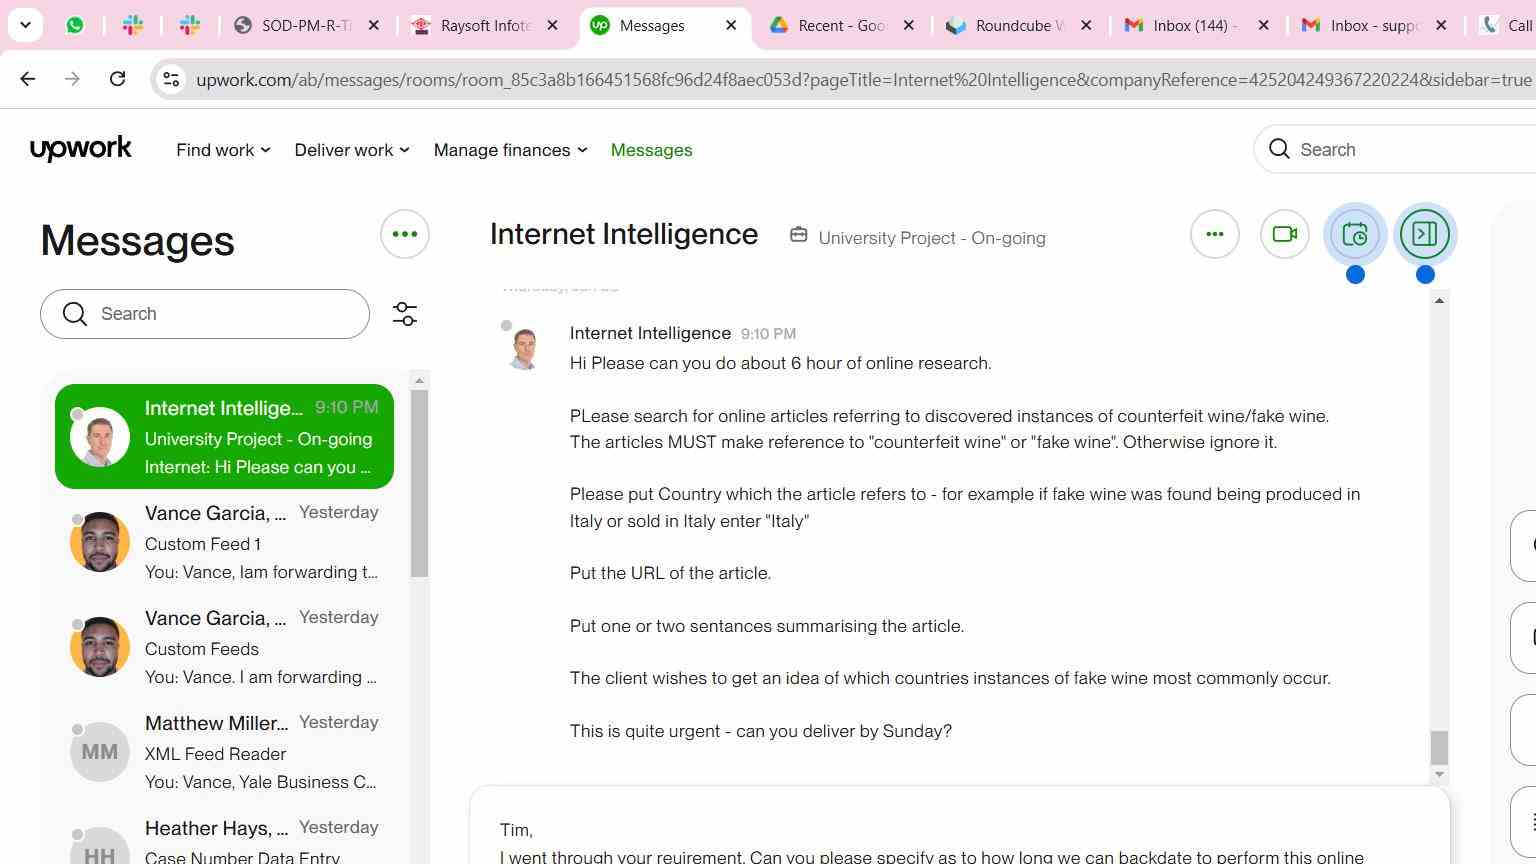The width and height of the screenshot is (1536, 864).
Task: Click the contract briefcase icon
Action: coord(798,235)
